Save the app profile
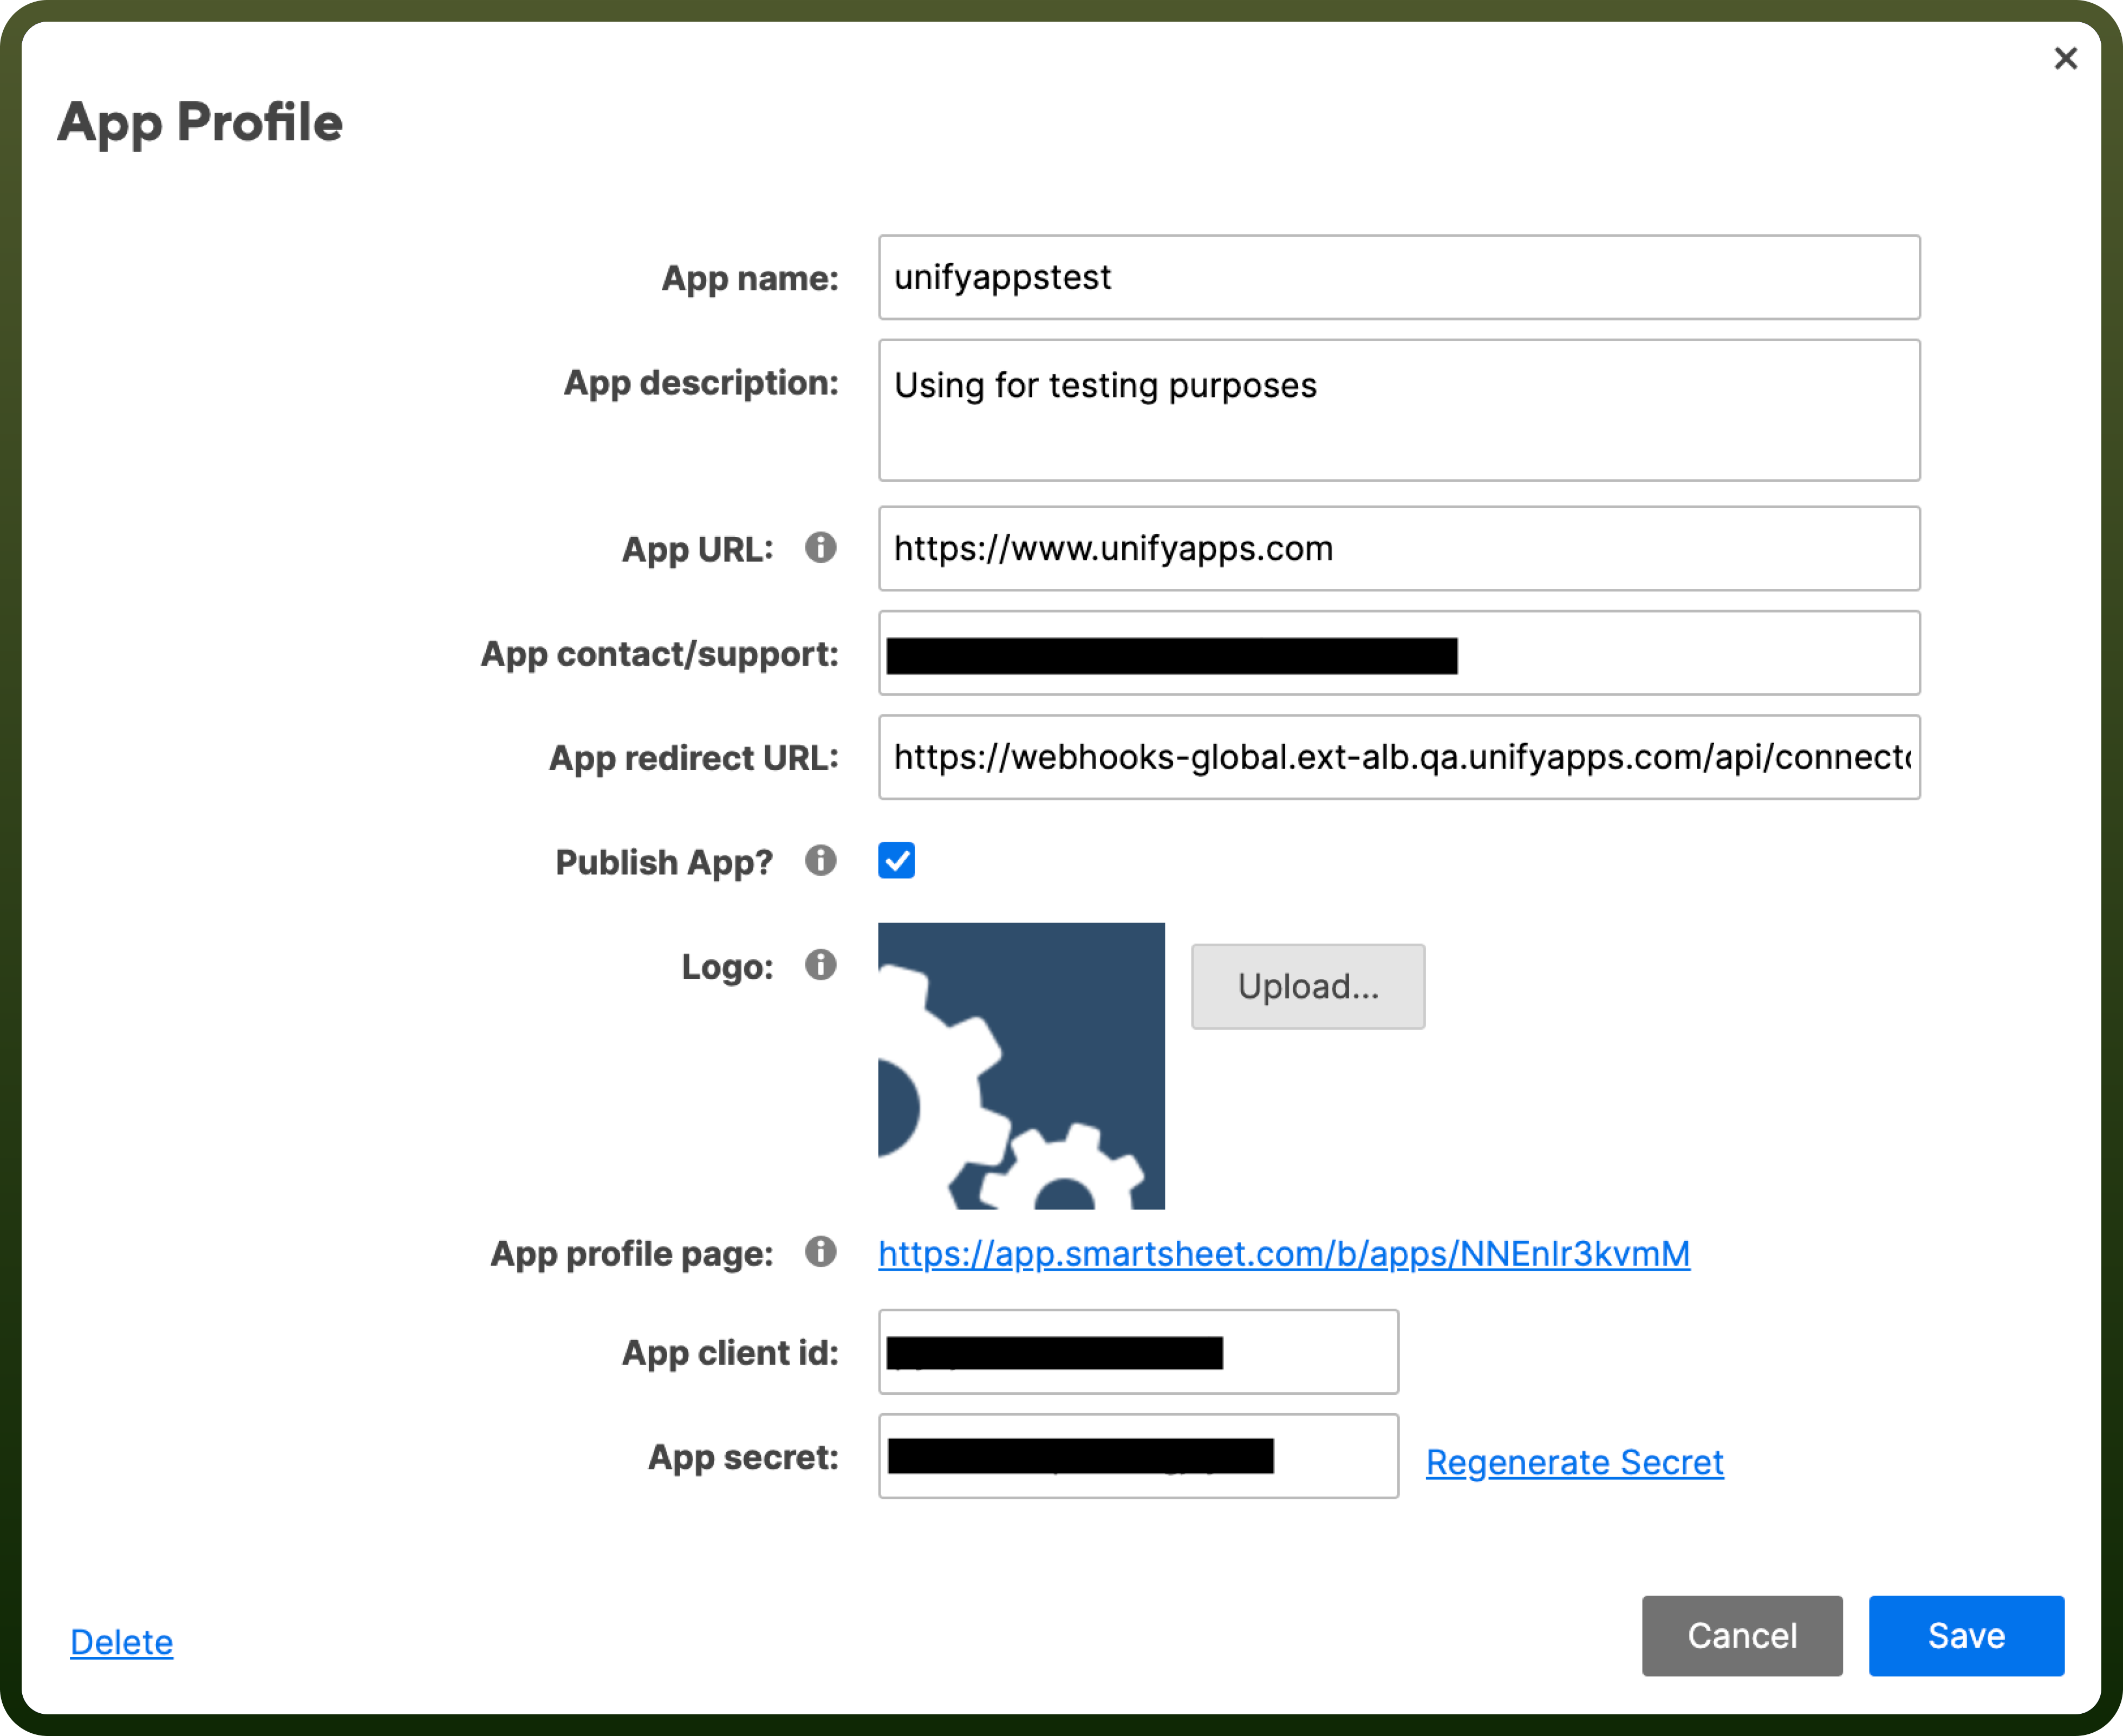The width and height of the screenshot is (2123, 1736). click(x=1966, y=1636)
